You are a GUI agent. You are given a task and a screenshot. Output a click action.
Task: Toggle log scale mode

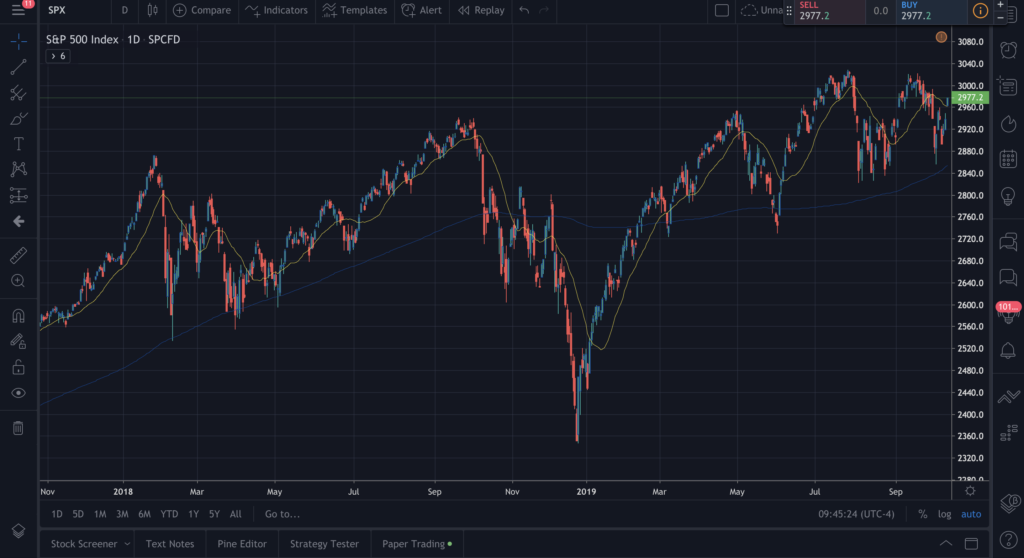tap(944, 514)
